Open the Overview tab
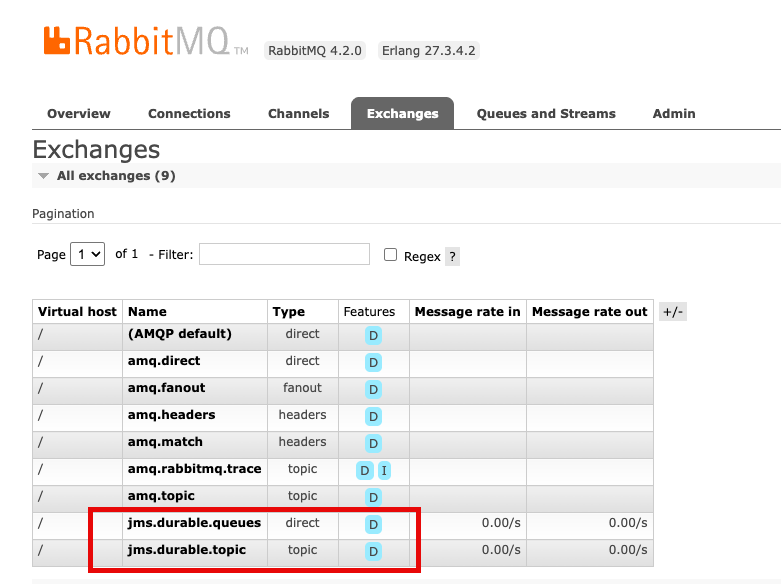 (79, 114)
